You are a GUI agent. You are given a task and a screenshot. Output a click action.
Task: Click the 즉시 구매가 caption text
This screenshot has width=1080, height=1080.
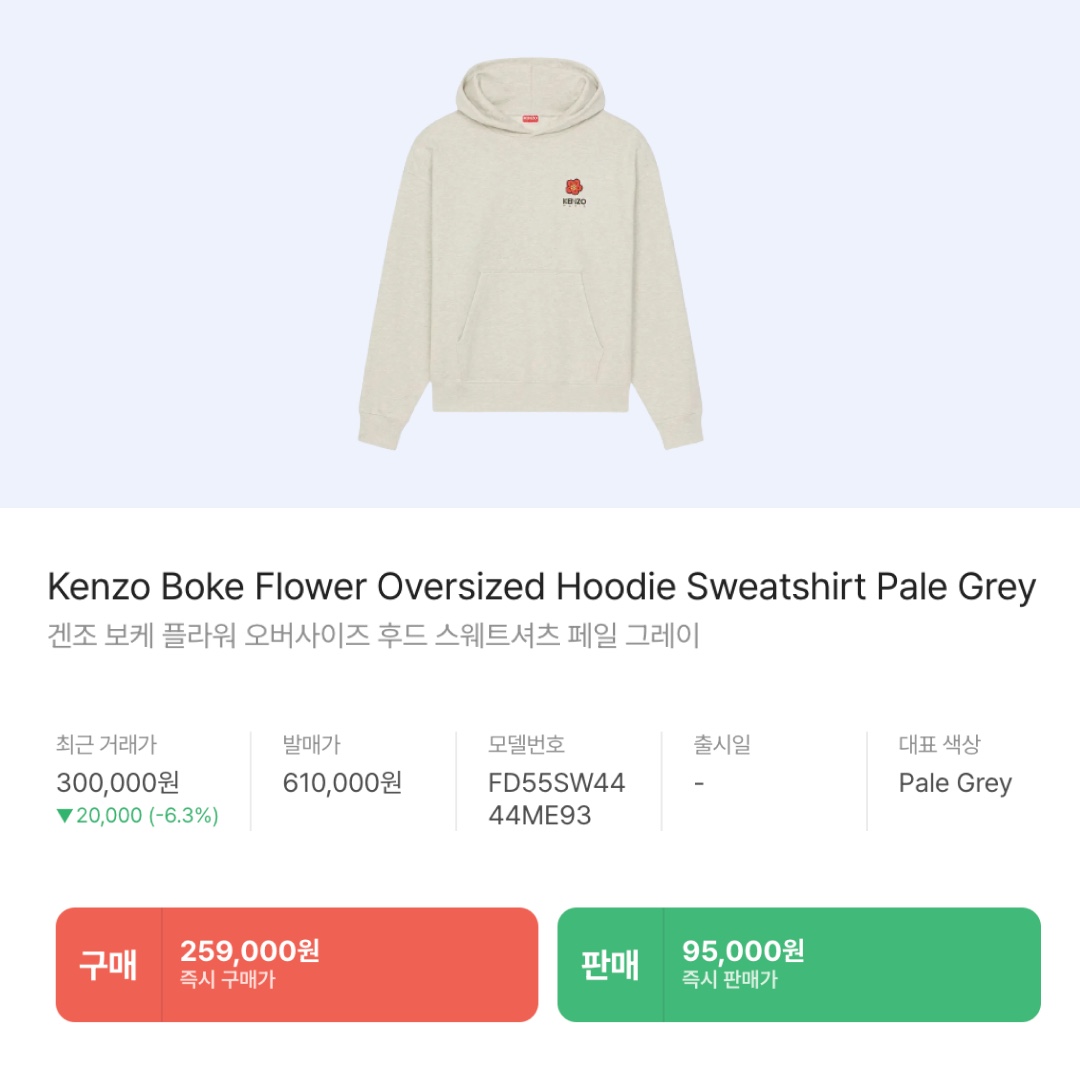click(227, 980)
